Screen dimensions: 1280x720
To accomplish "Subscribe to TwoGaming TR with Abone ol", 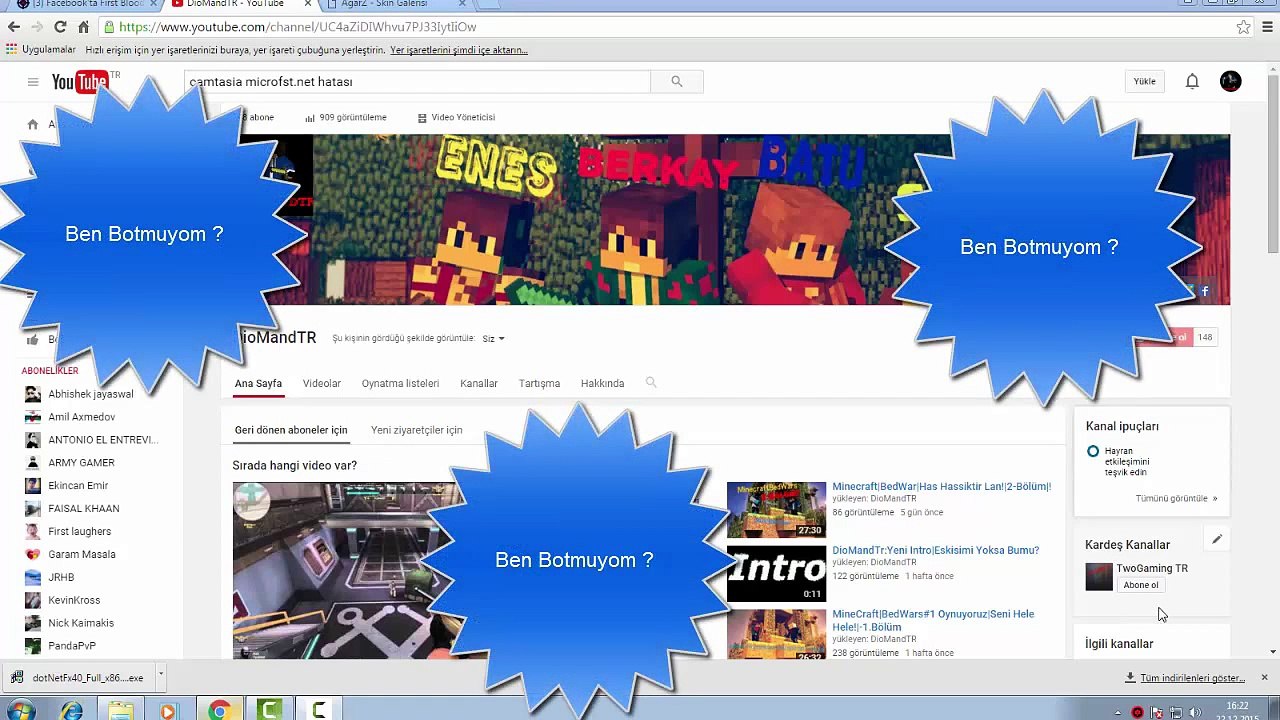I will 1140,585.
